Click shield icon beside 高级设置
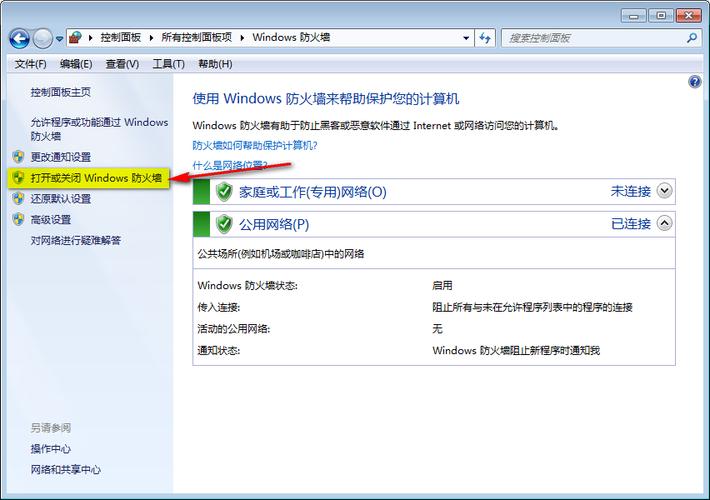 pyautogui.click(x=18, y=219)
